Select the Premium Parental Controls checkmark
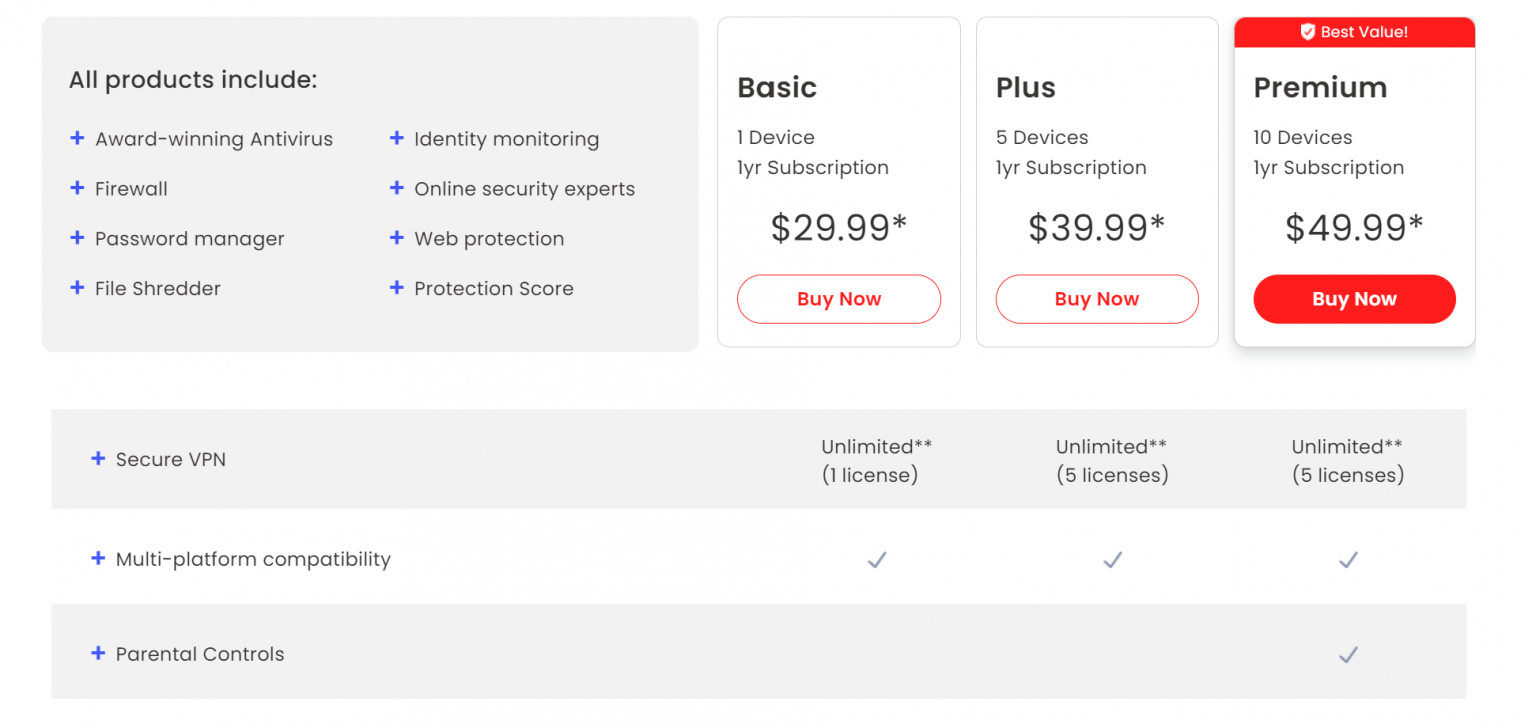1536x728 pixels. [1348, 654]
